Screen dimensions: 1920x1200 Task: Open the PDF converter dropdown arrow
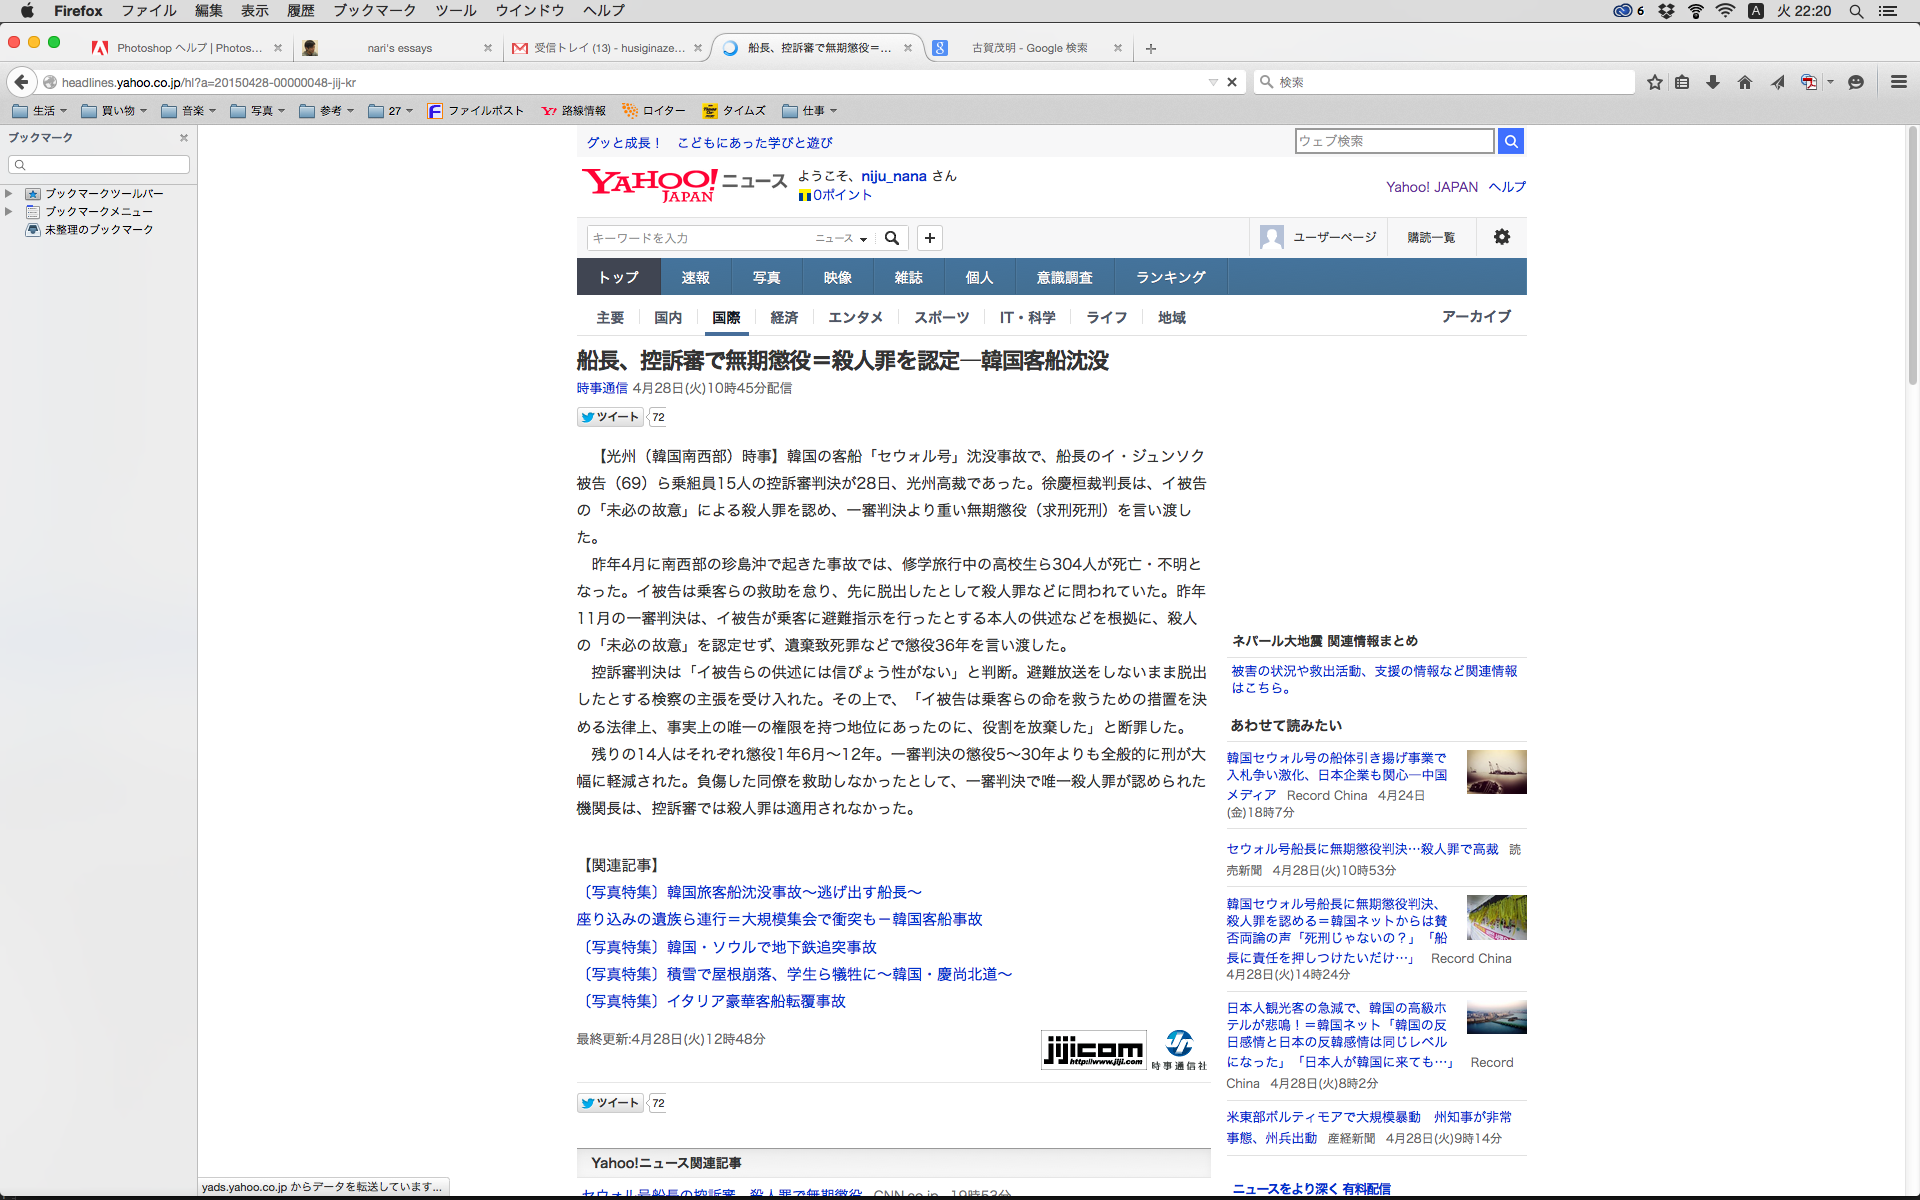[x=1830, y=82]
